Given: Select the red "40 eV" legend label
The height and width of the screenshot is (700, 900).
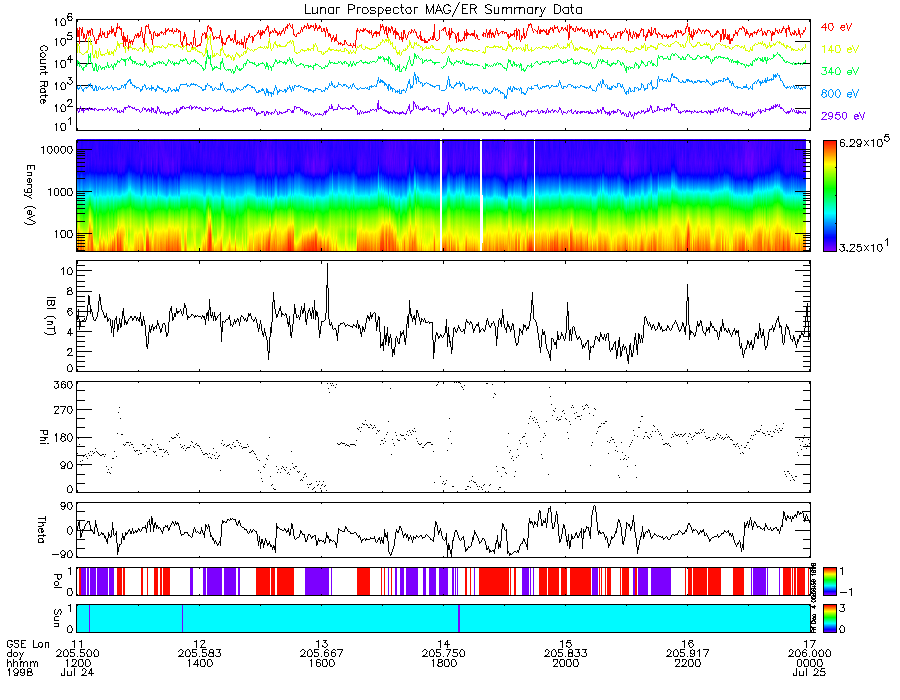Looking at the screenshot, I should click(x=836, y=27).
